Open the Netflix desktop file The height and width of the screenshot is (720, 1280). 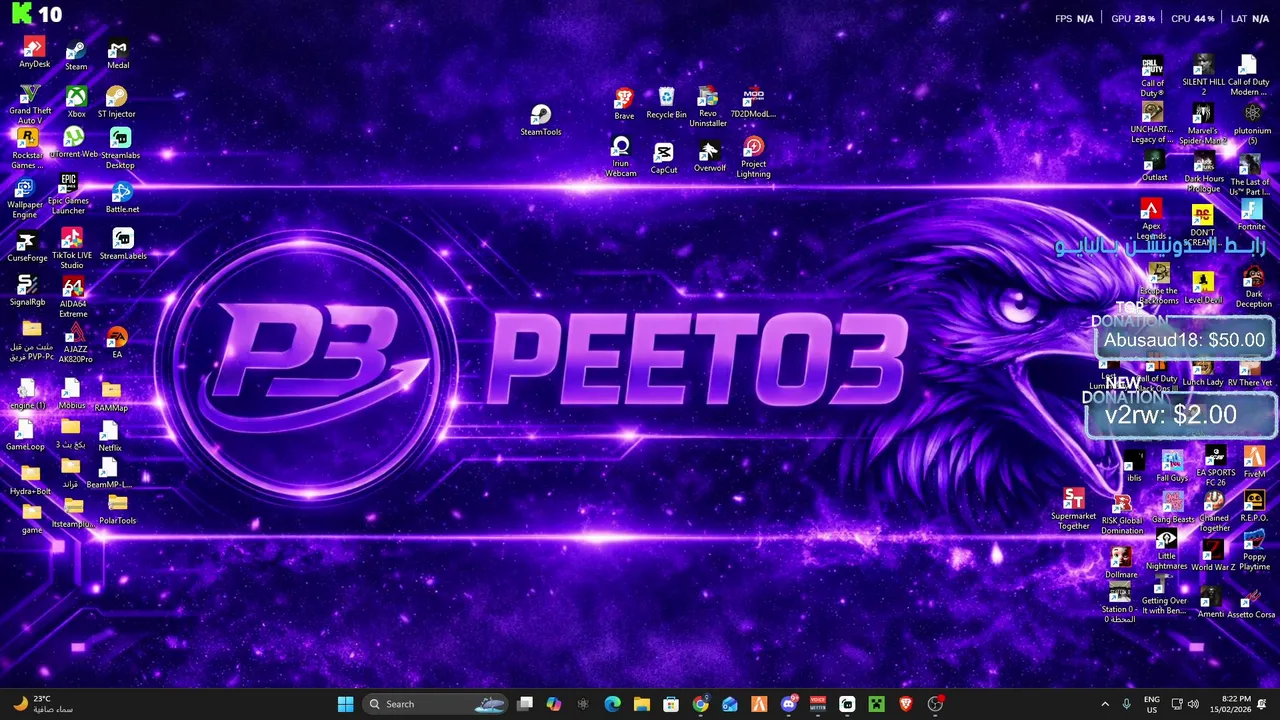(x=109, y=436)
